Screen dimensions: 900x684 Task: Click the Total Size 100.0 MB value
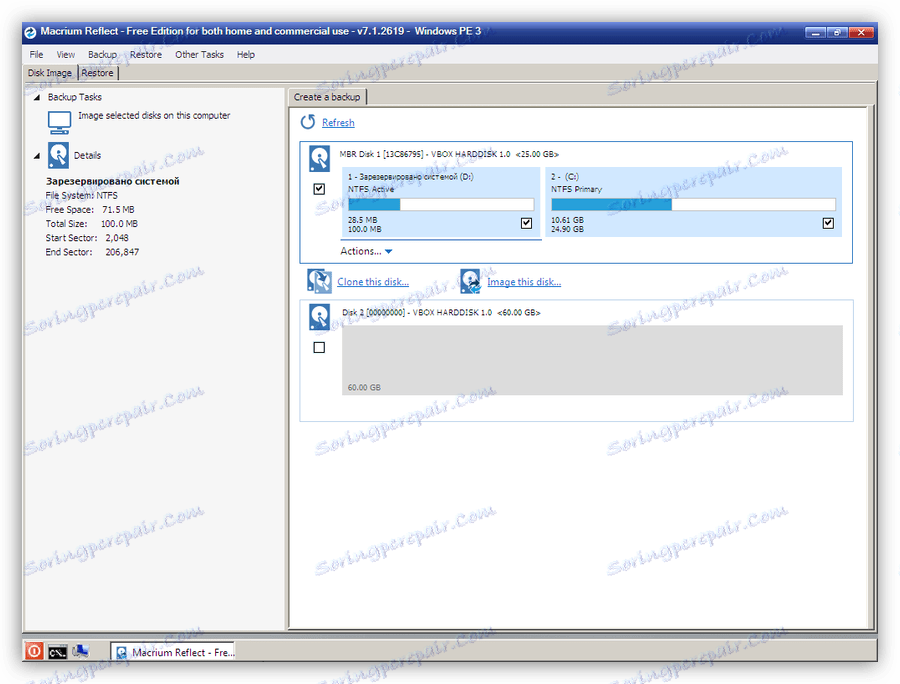[119, 224]
